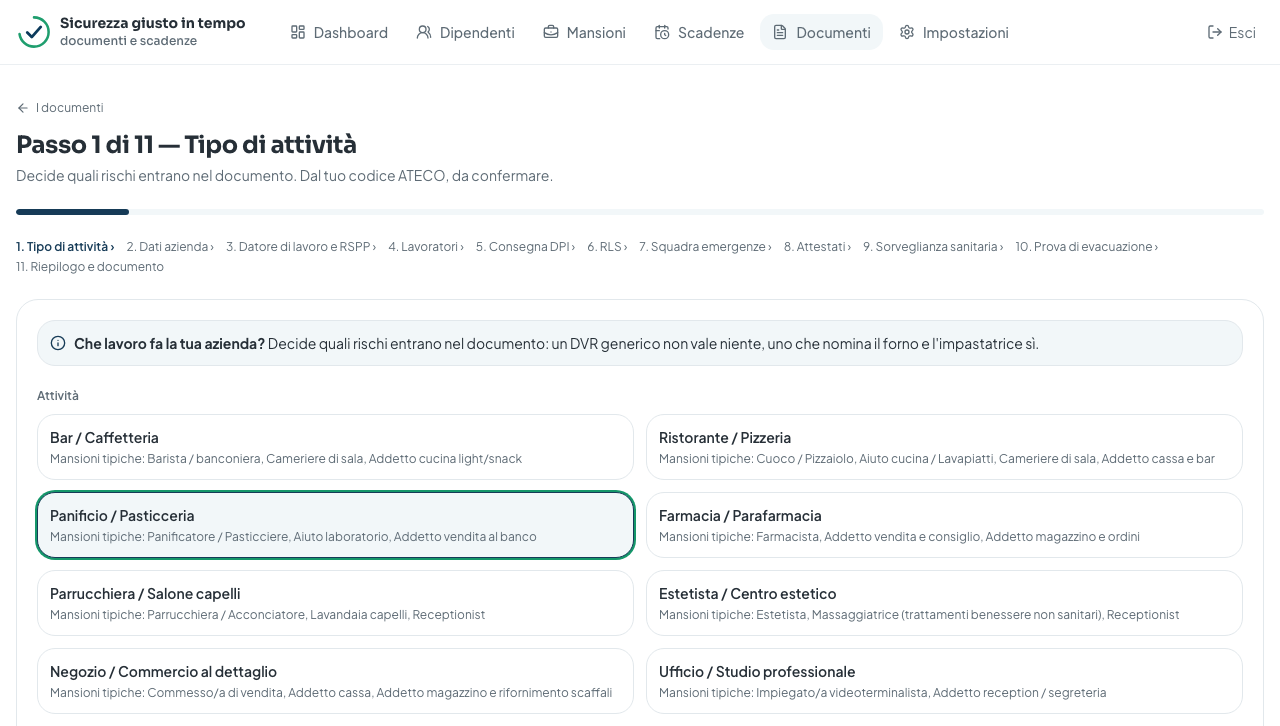Click the green checkmark app logo
The image size is (1280, 726).
[34, 32]
